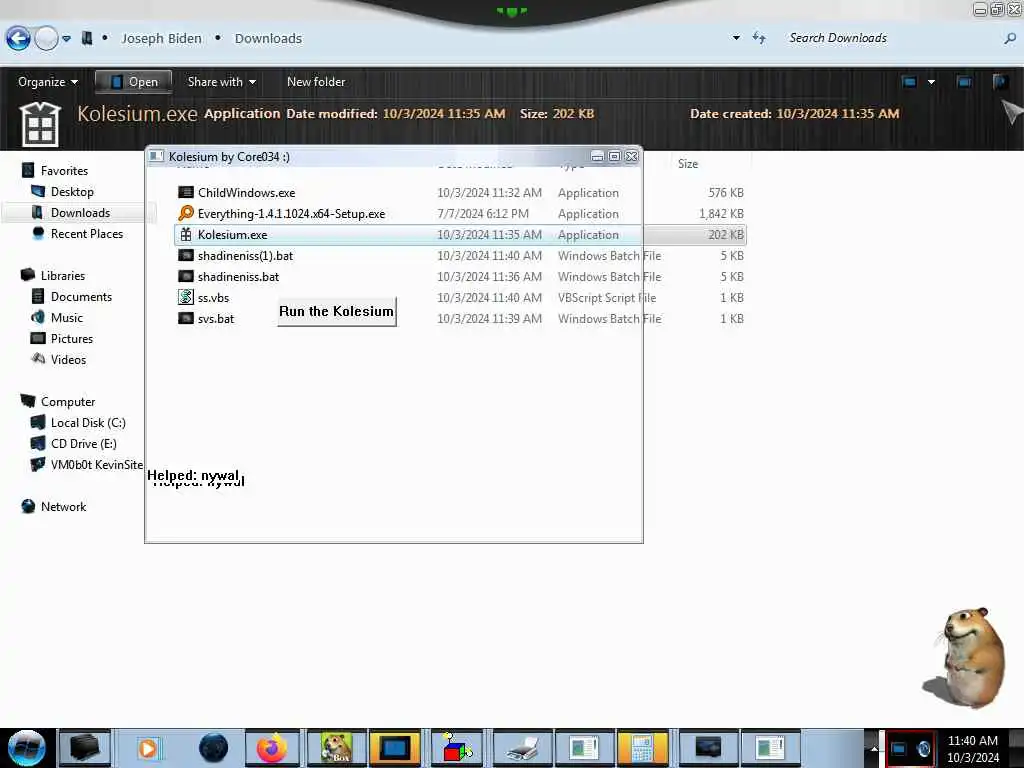The image size is (1024, 768).
Task: Select the Kolesium.exe file row
Action: [460, 234]
